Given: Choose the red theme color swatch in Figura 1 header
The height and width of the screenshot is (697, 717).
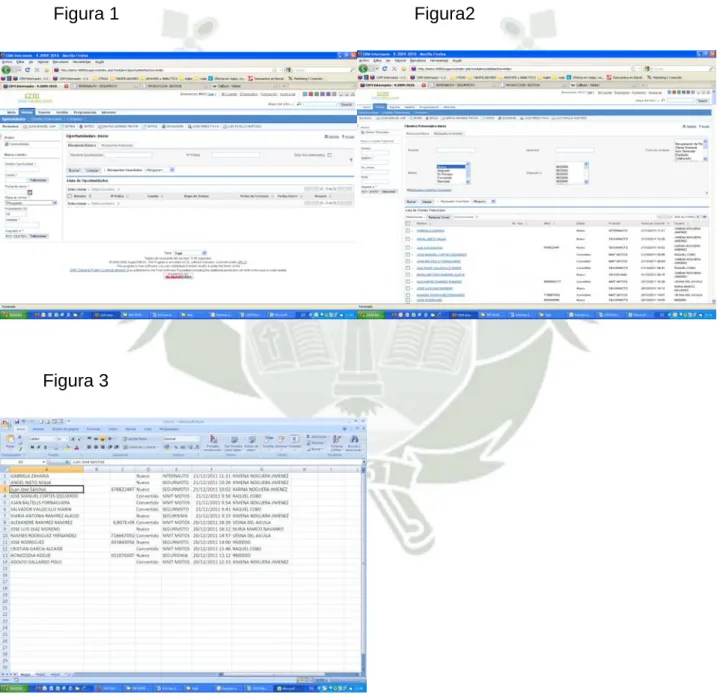Looking at the screenshot, I should point(311,94).
